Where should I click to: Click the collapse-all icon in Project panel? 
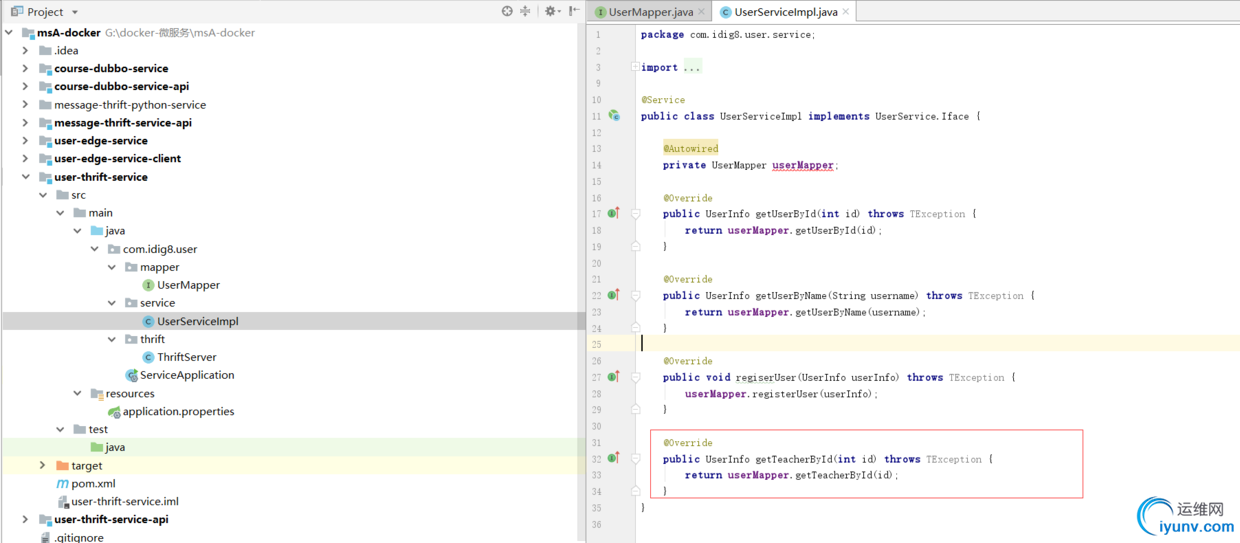point(525,11)
